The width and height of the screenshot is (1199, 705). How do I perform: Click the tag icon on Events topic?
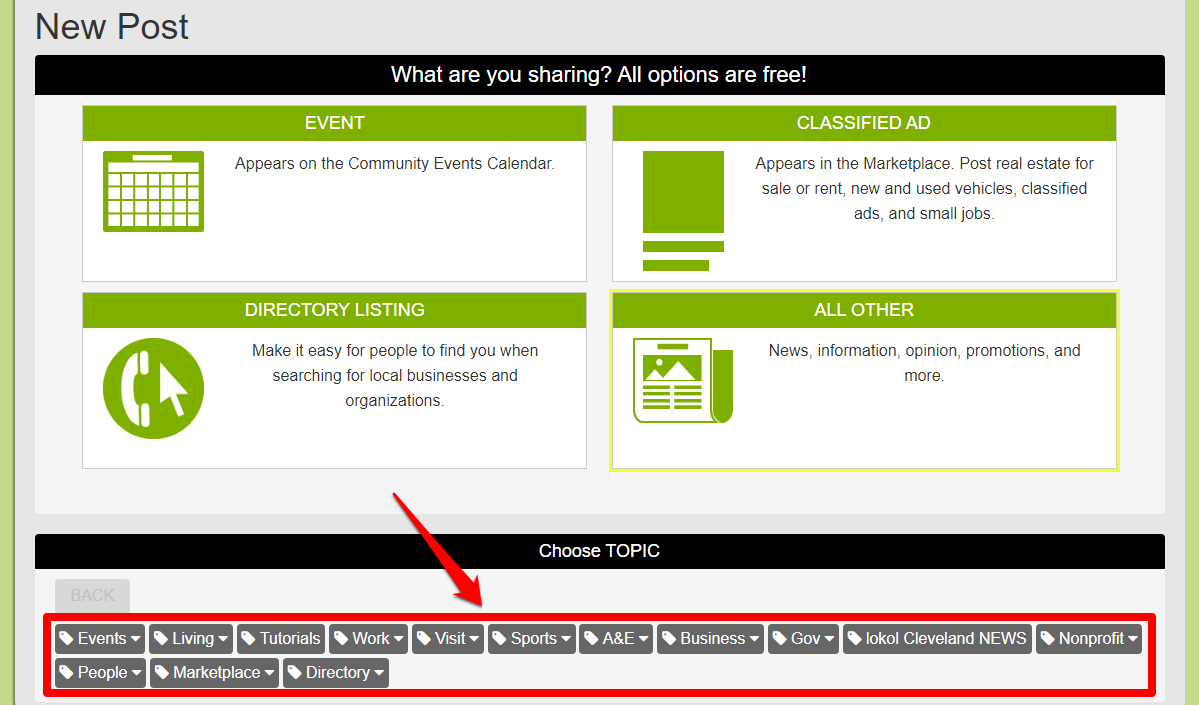point(67,638)
